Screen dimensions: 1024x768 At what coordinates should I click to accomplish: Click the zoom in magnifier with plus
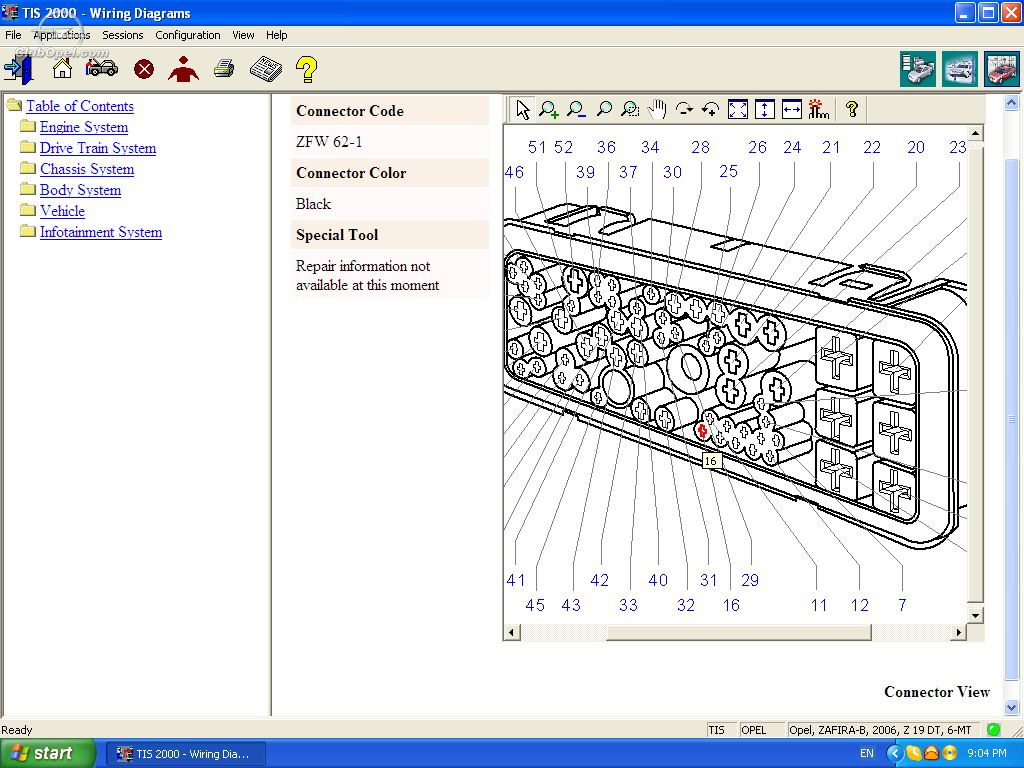click(x=549, y=109)
